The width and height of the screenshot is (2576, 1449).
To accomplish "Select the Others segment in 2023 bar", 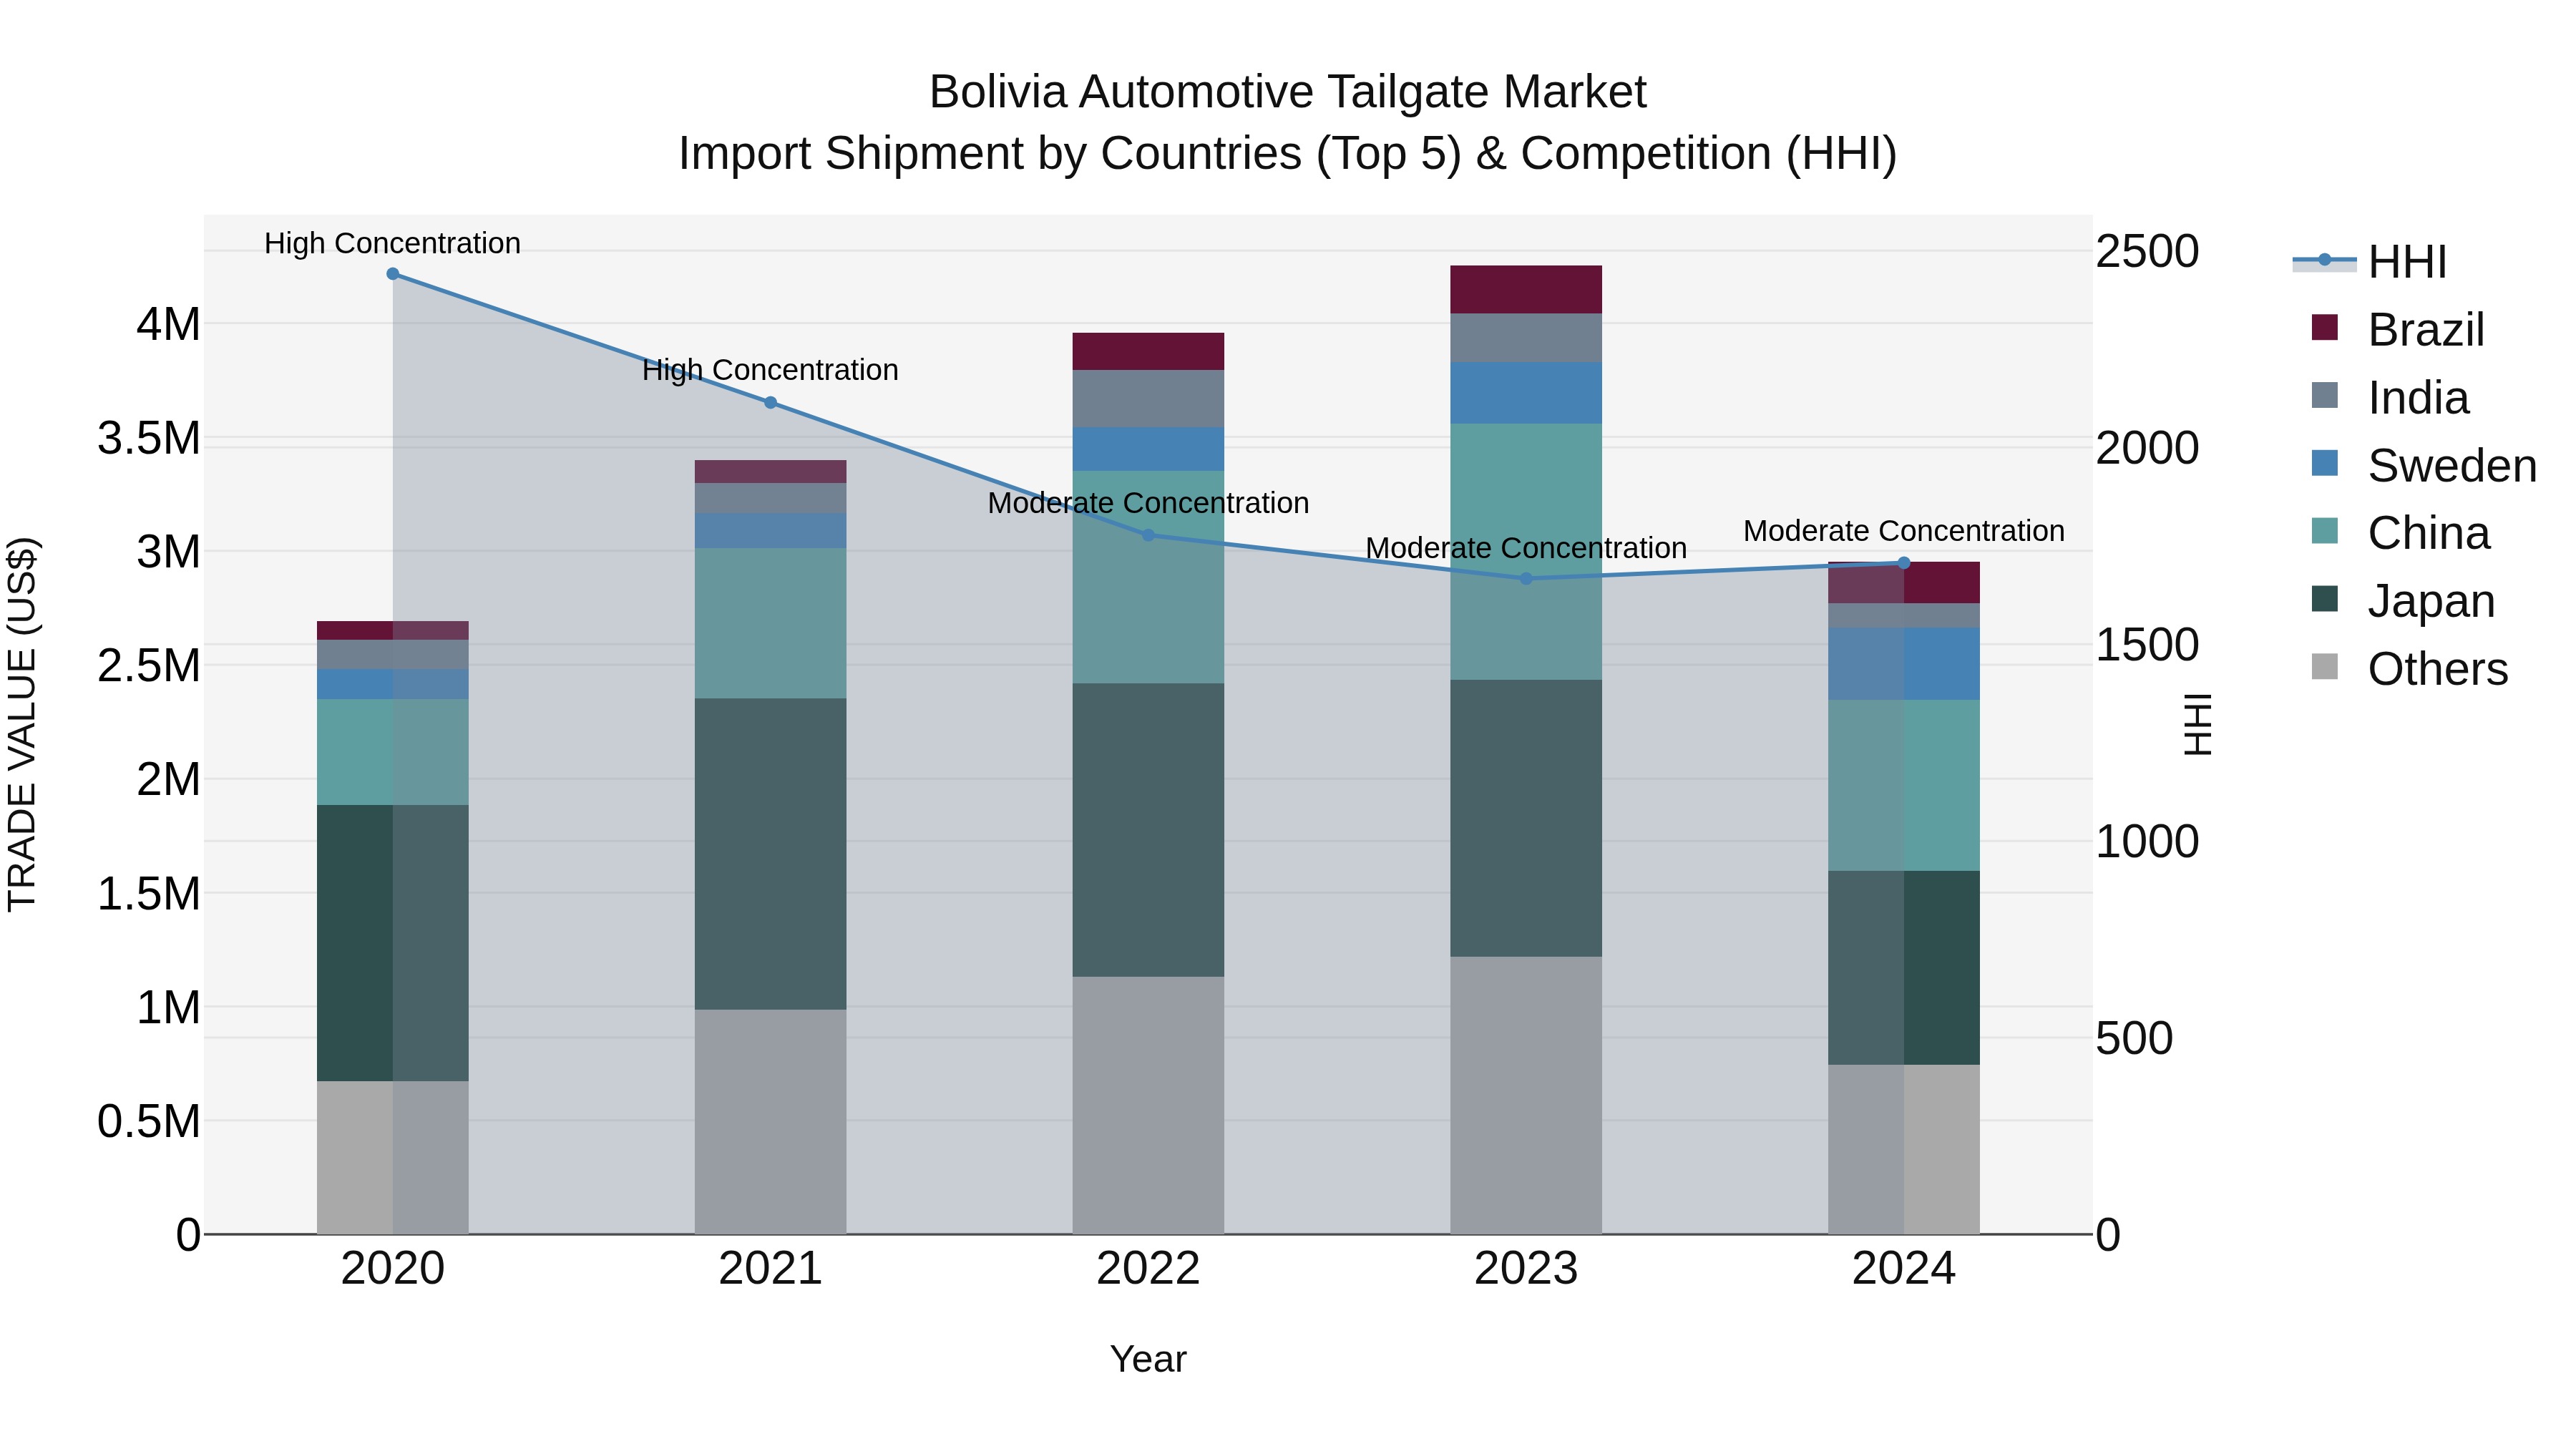I will coord(1526,1095).
